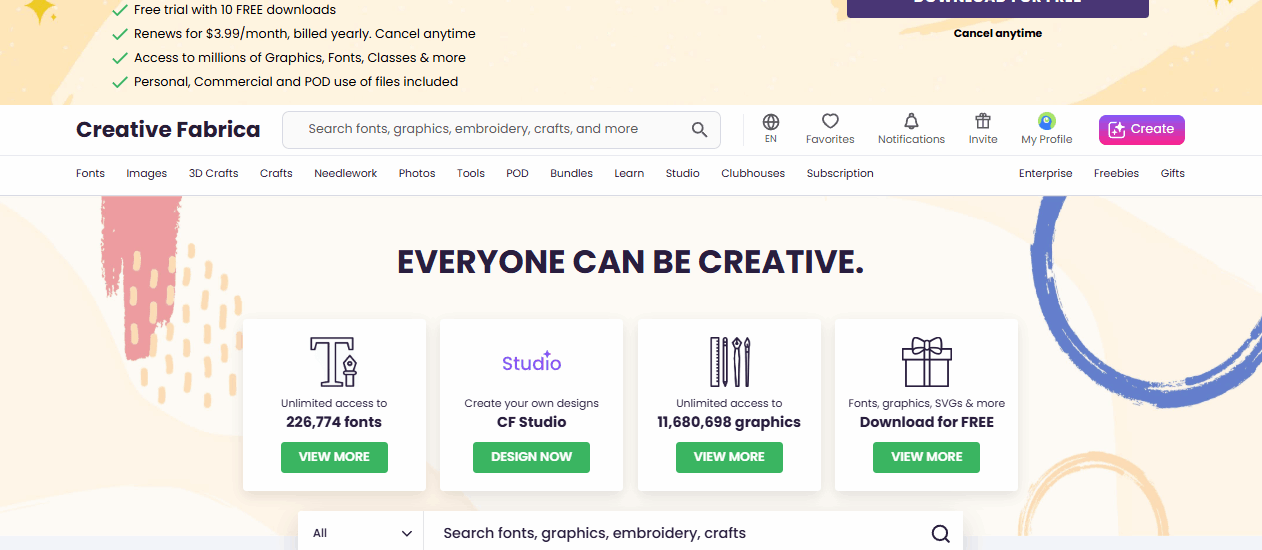Click the 'Download for FREE' text
This screenshot has height=550, width=1262.
pyautogui.click(x=927, y=422)
